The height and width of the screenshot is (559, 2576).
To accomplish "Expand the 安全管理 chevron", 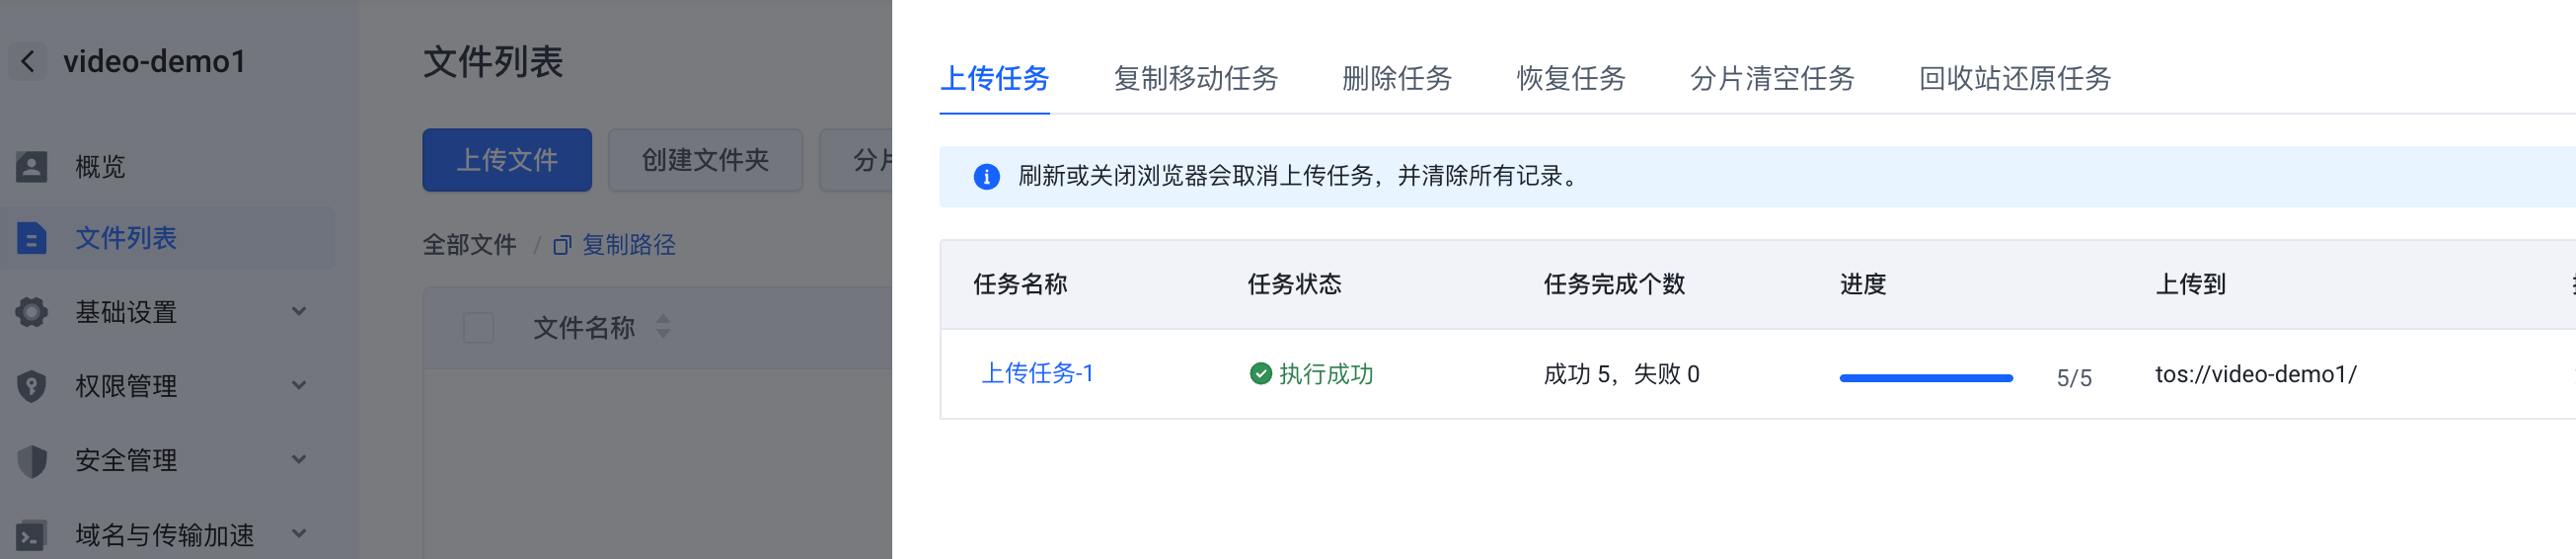I will pyautogui.click(x=299, y=460).
